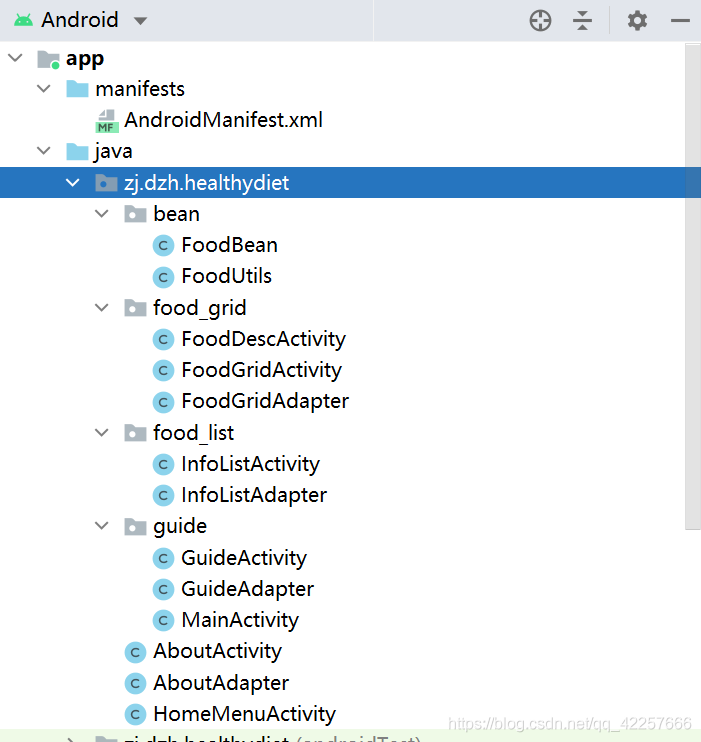Select the food_list package label

pyautogui.click(x=194, y=433)
